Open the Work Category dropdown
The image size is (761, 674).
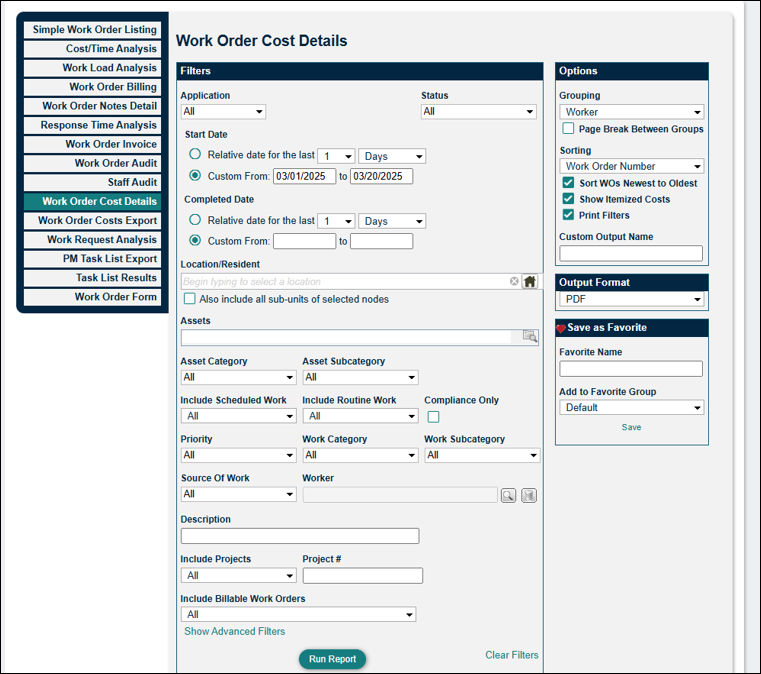(360, 455)
